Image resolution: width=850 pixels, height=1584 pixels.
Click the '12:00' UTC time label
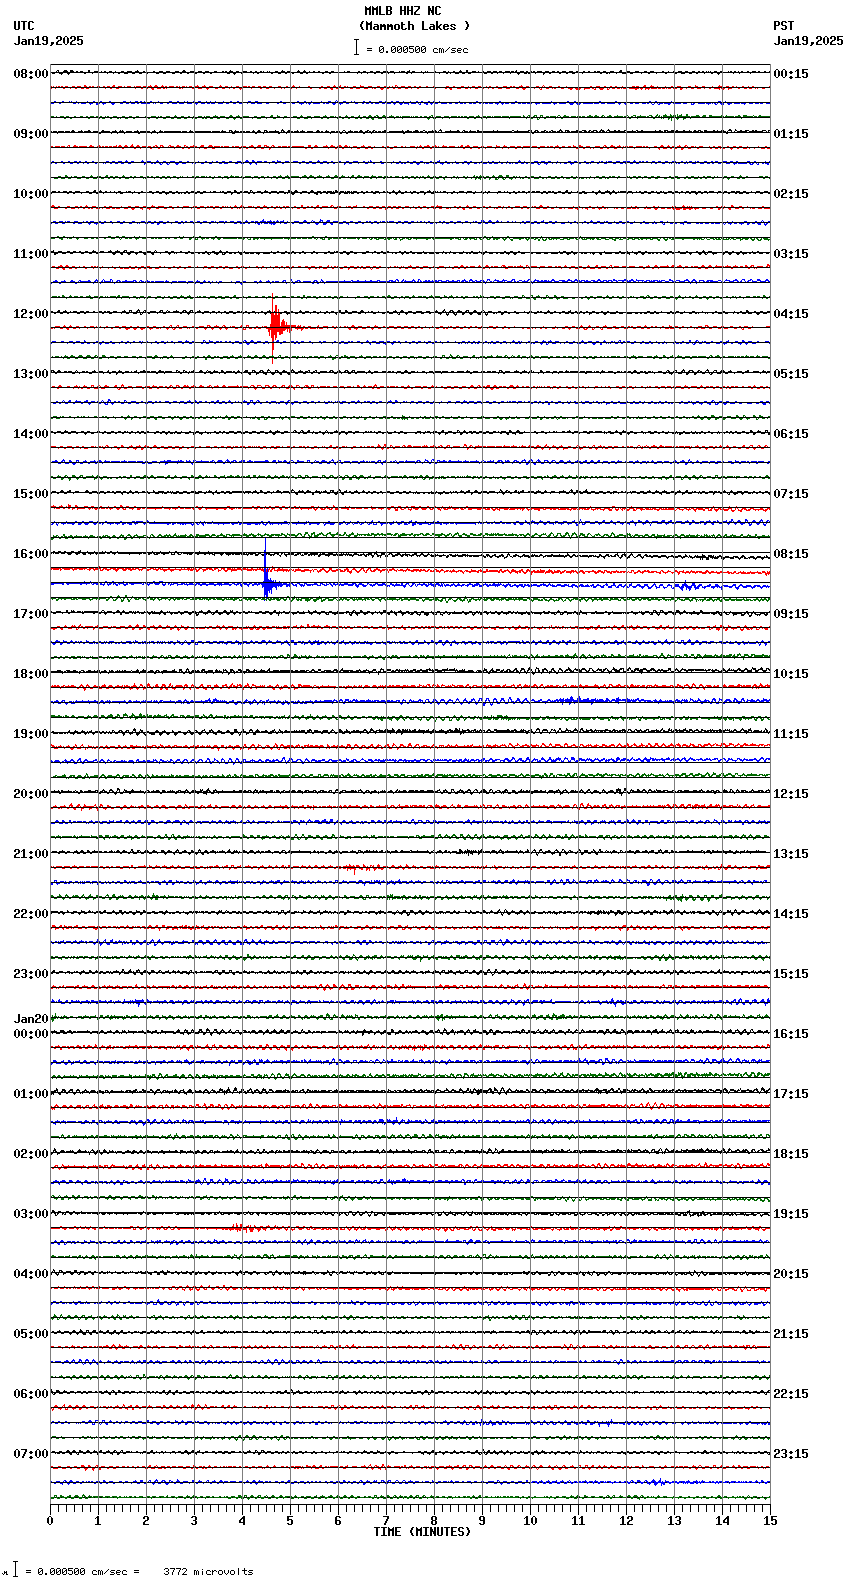click(30, 314)
